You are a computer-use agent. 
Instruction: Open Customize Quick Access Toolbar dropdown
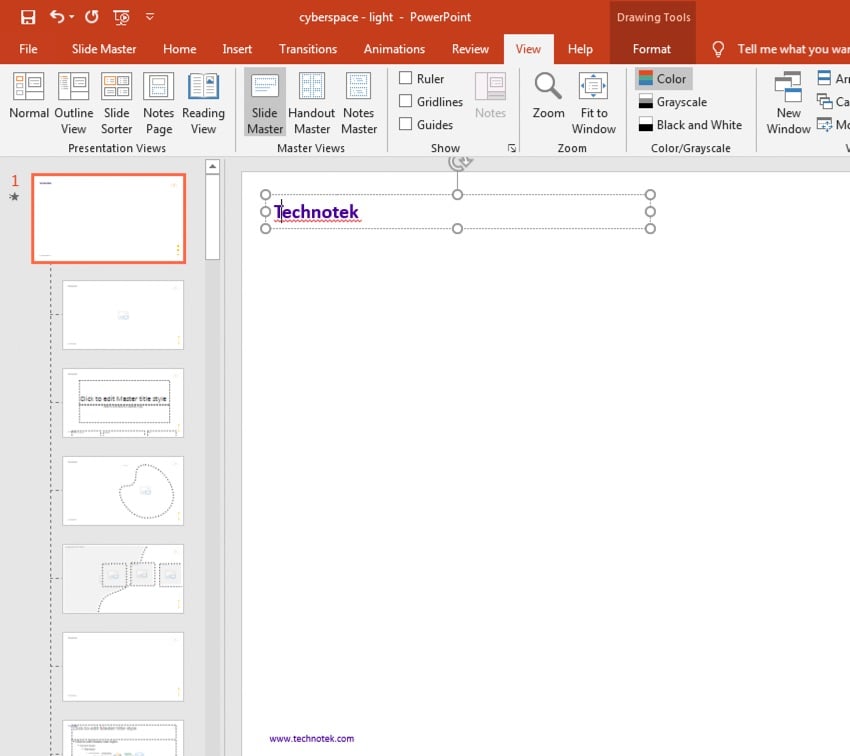pos(150,17)
